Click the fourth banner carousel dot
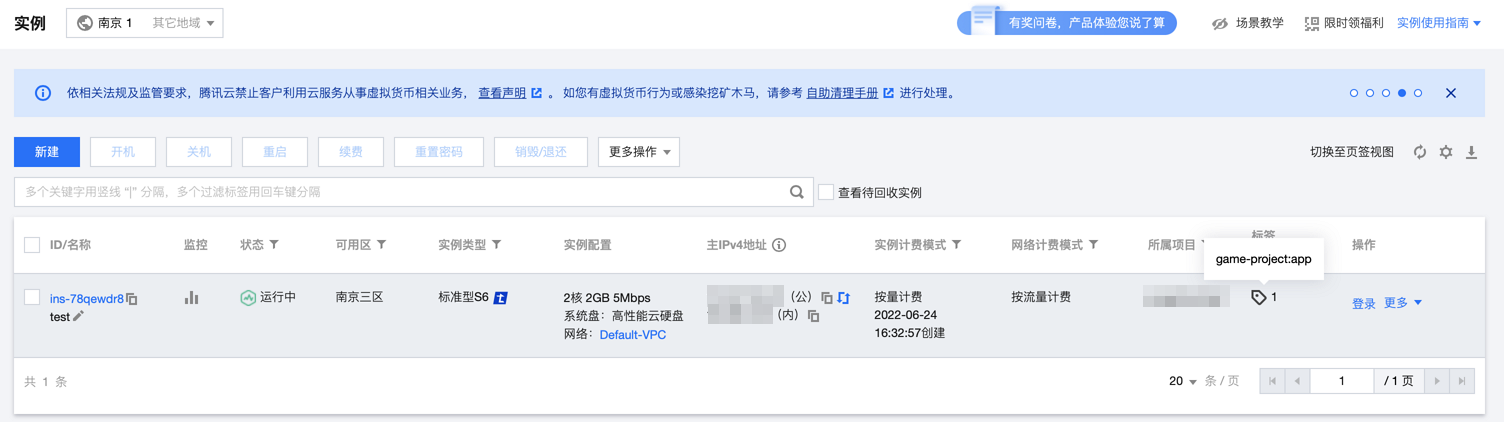Image resolution: width=1504 pixels, height=422 pixels. pos(1402,93)
